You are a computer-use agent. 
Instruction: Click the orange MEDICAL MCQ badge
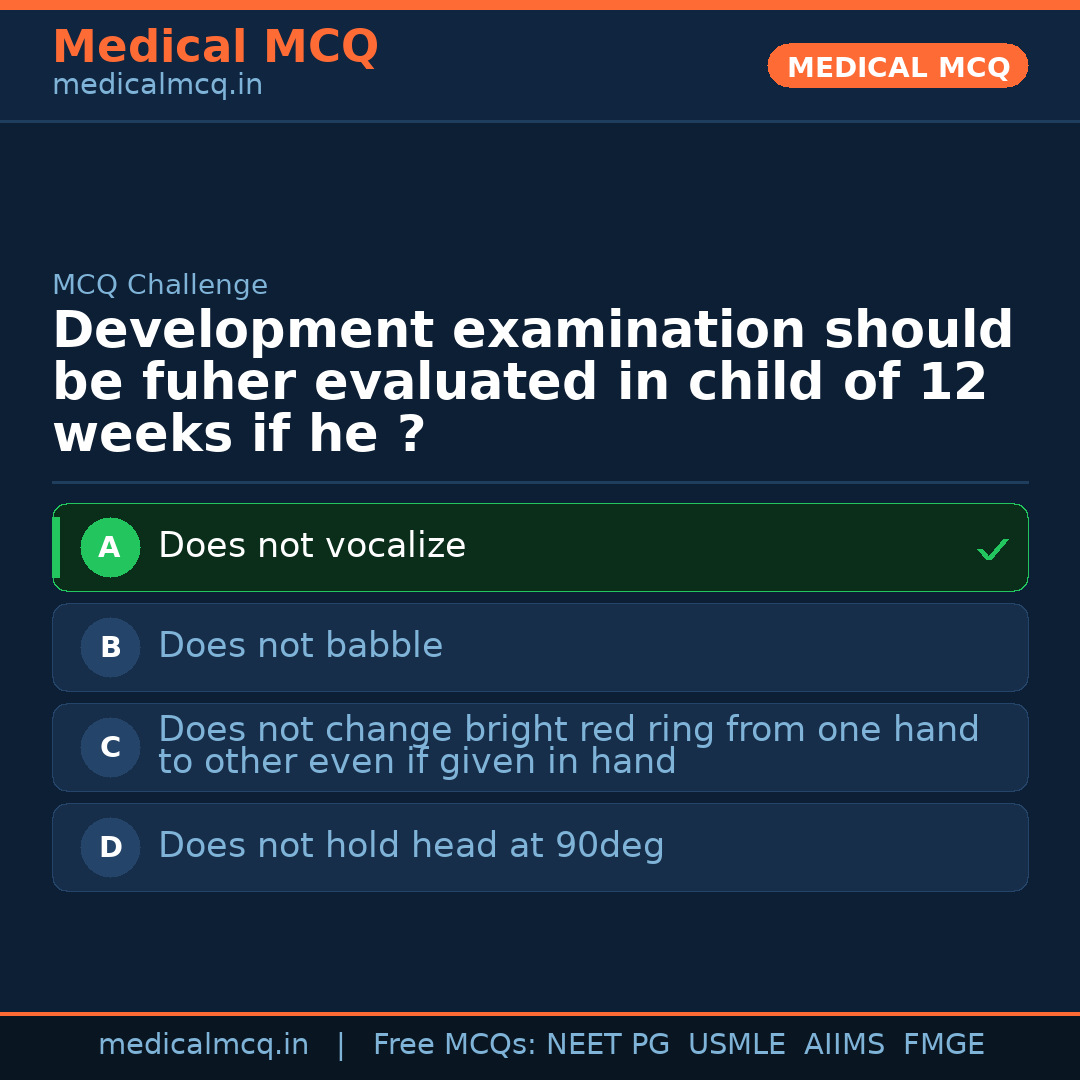(897, 67)
